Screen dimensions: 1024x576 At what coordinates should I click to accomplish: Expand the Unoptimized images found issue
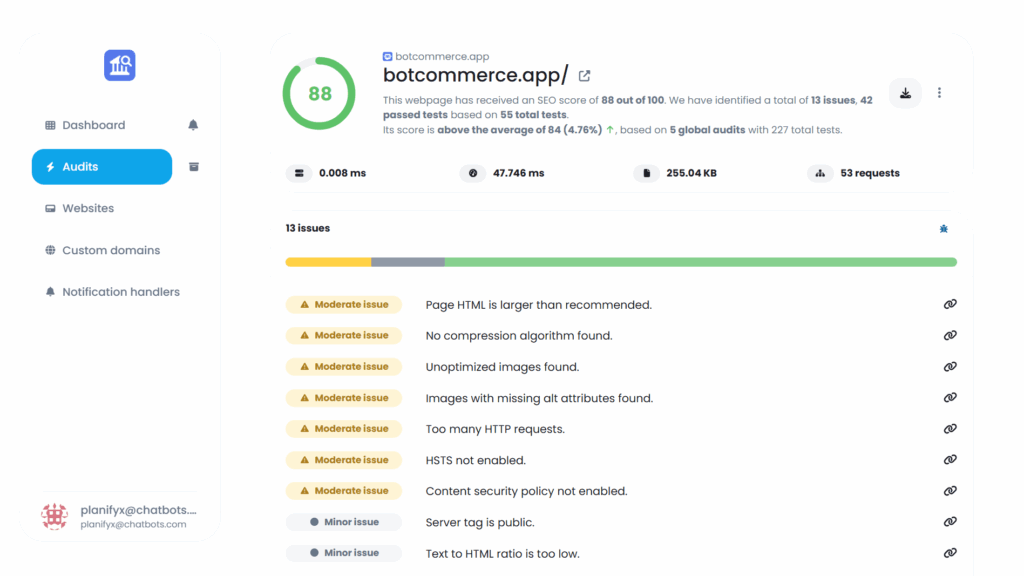click(x=502, y=367)
